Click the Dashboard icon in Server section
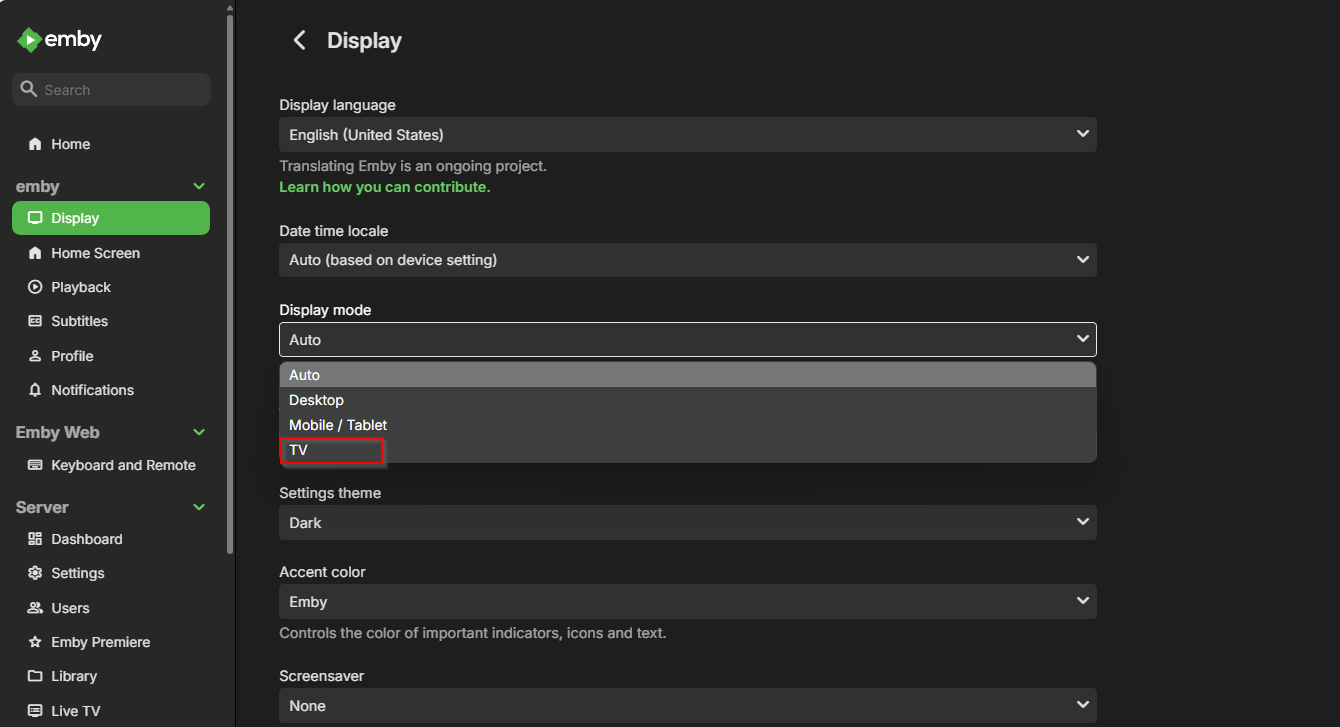Image resolution: width=1340 pixels, height=727 pixels. (35, 539)
